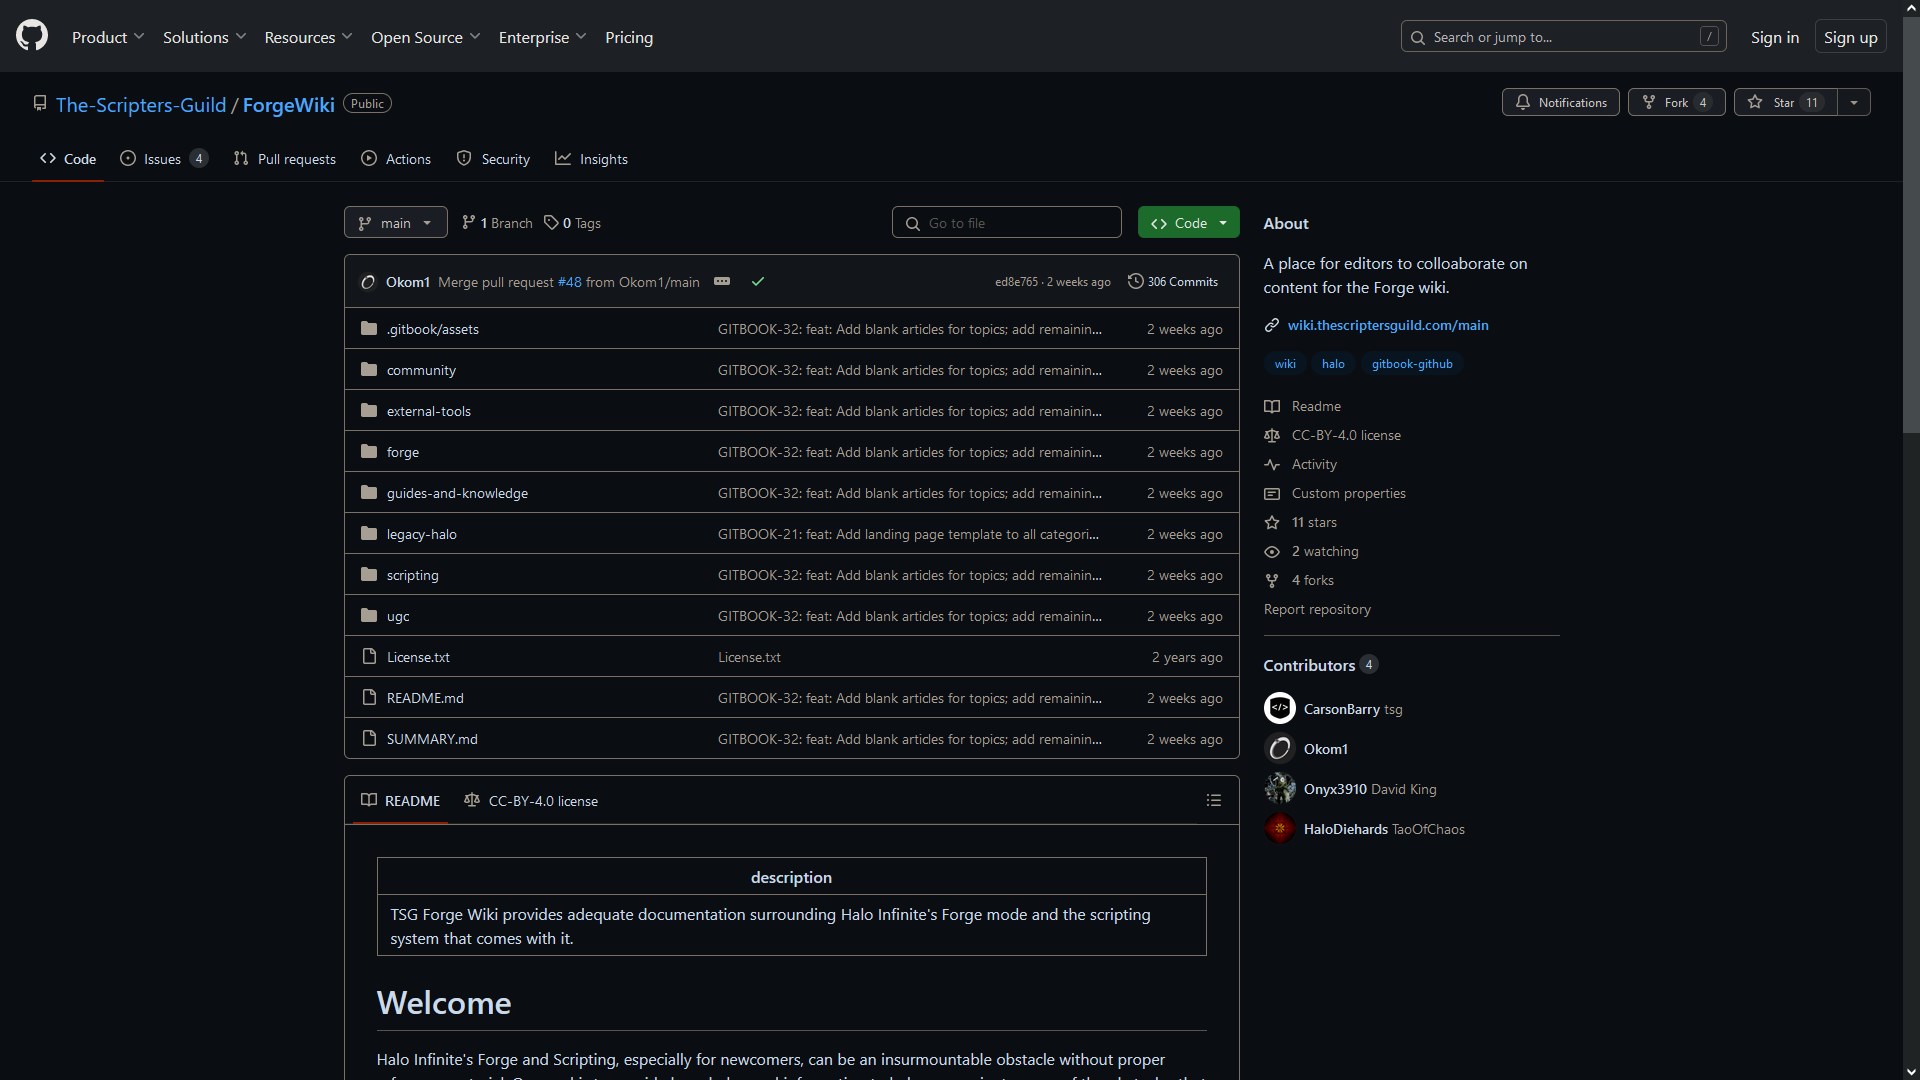The width and height of the screenshot is (1920, 1080).
Task: Expand the Product menu
Action: (108, 37)
